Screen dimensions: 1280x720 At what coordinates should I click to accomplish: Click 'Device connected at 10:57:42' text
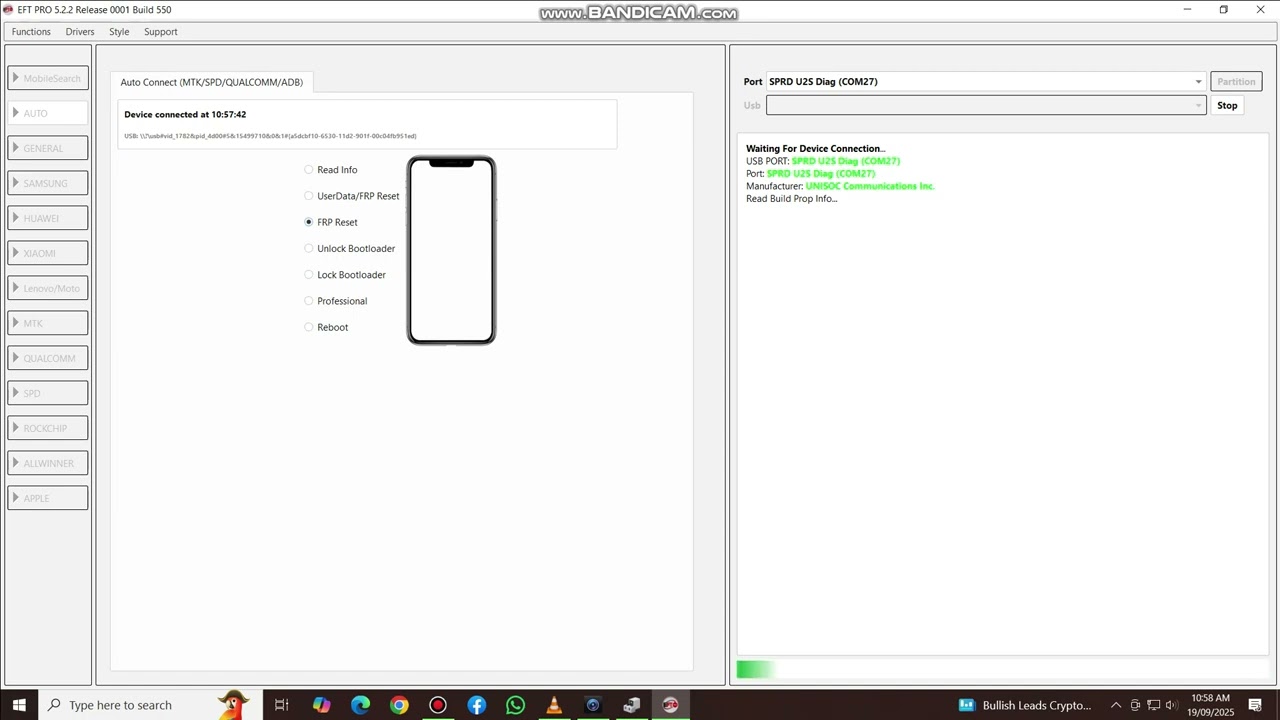[185, 115]
